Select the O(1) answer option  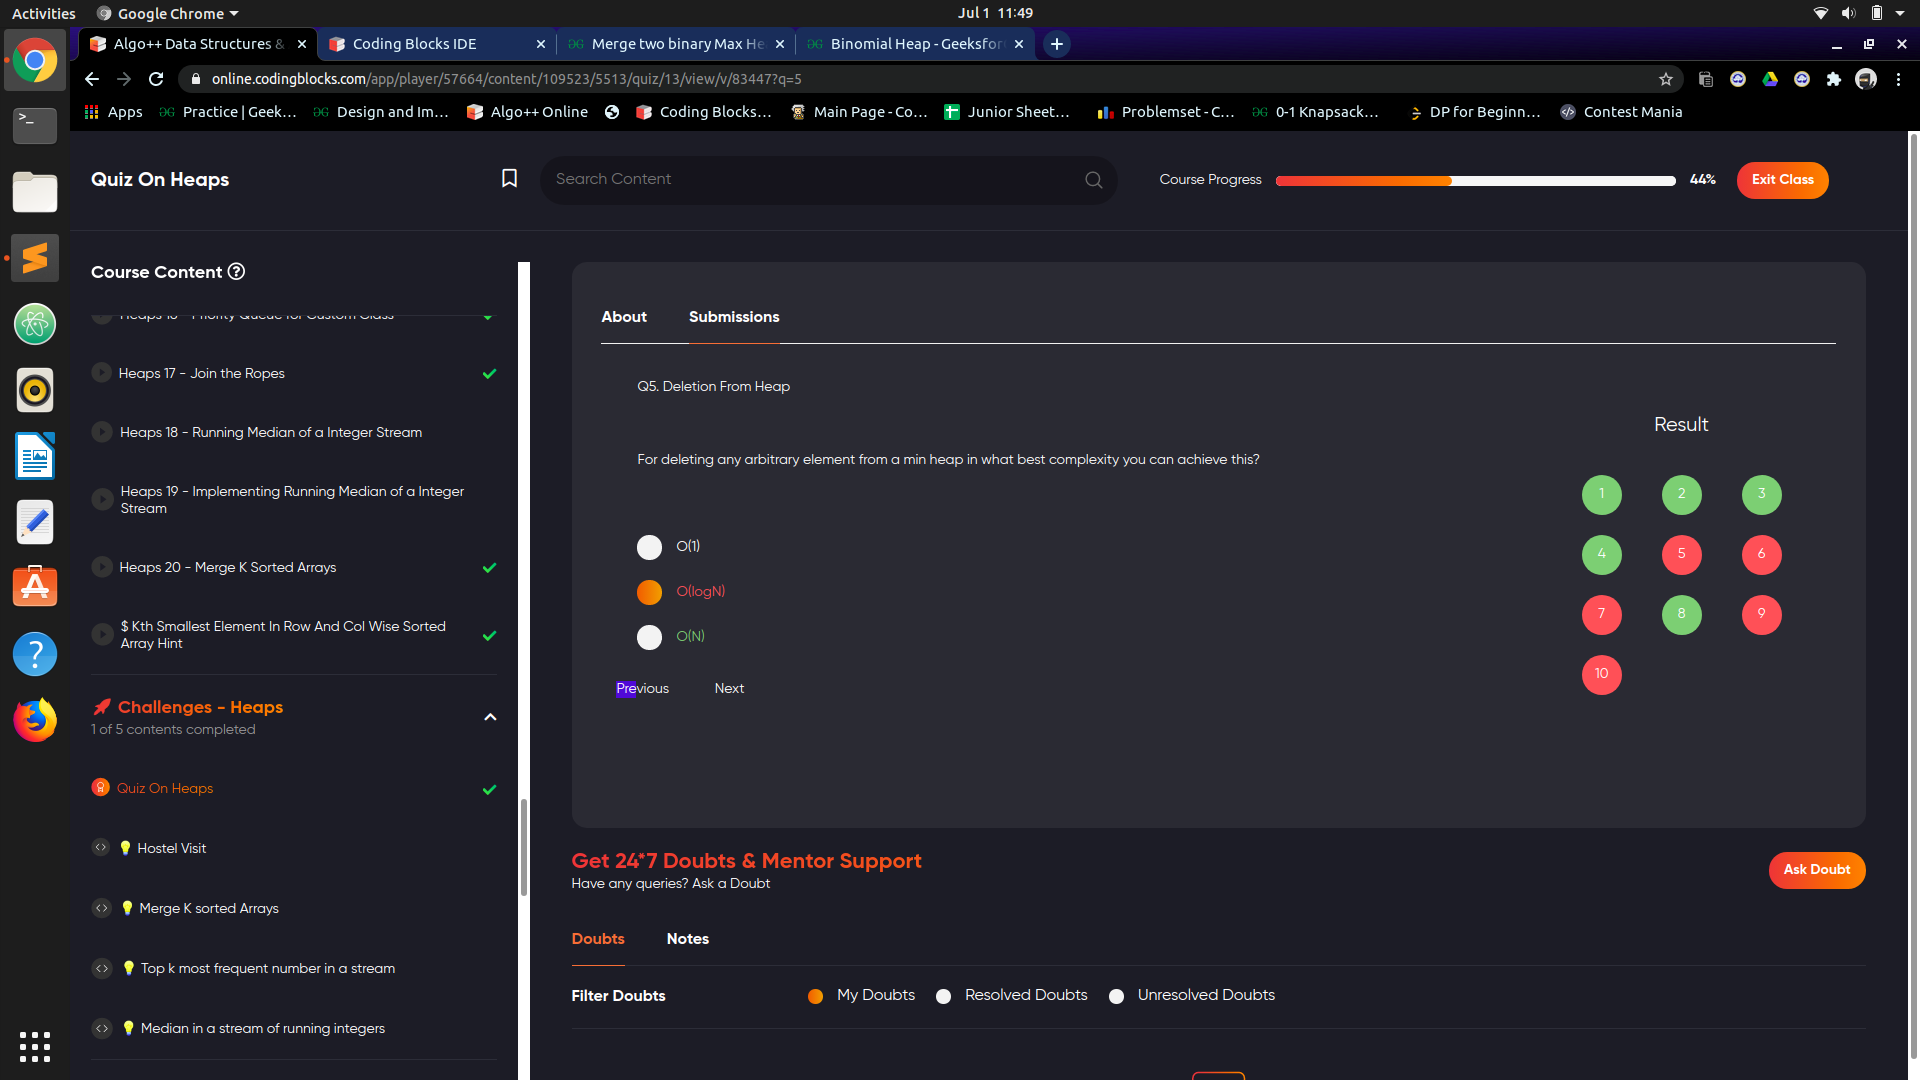click(x=649, y=547)
